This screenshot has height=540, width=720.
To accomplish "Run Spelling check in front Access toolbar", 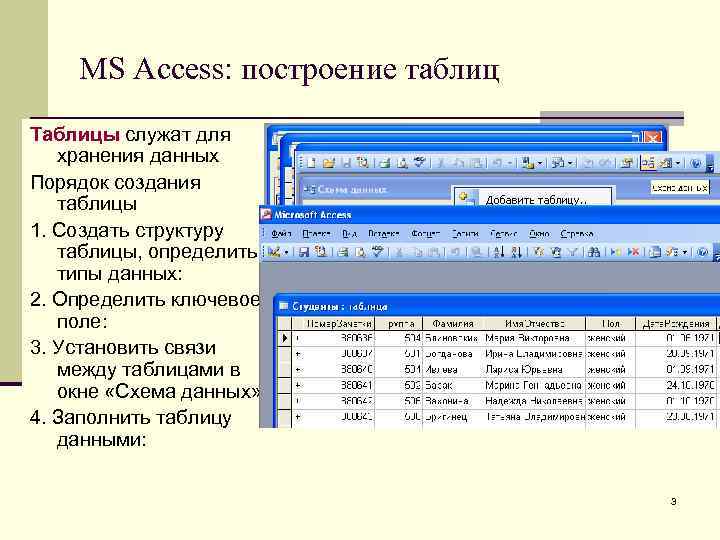I will pyautogui.click(x=377, y=252).
